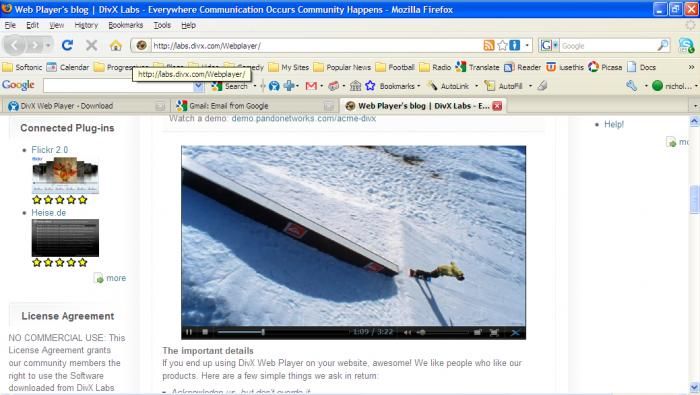Open the File menu
Viewport: 700px width, 395px height.
coord(10,25)
